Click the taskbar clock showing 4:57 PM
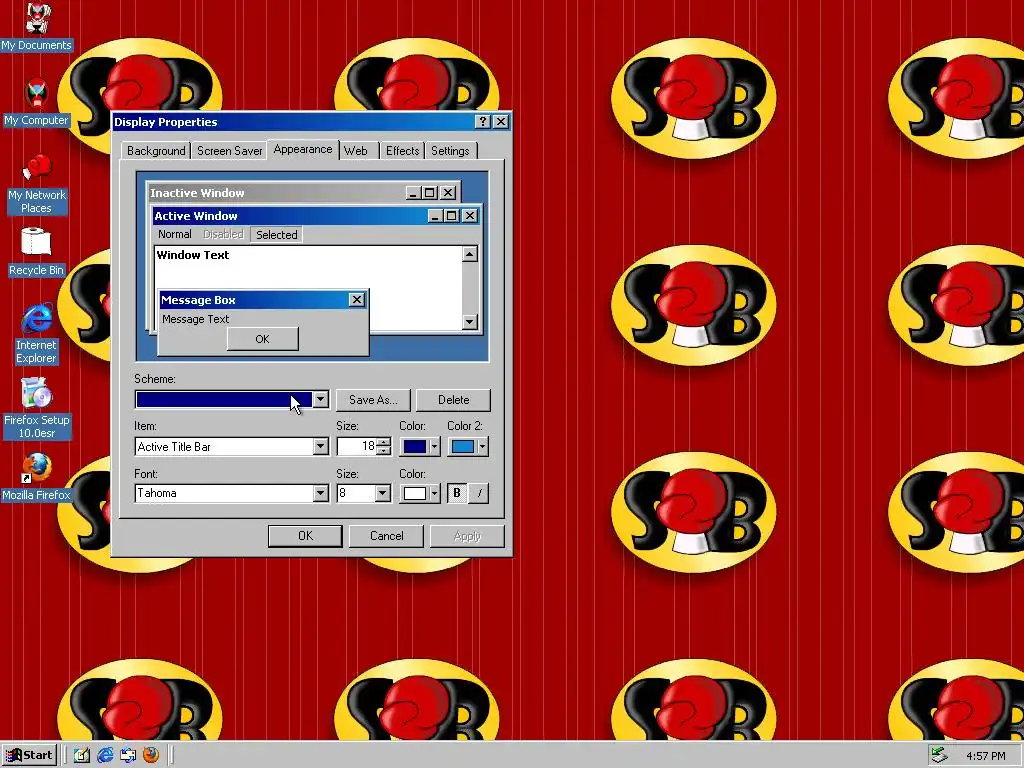Image resolution: width=1024 pixels, height=768 pixels. pos(985,756)
